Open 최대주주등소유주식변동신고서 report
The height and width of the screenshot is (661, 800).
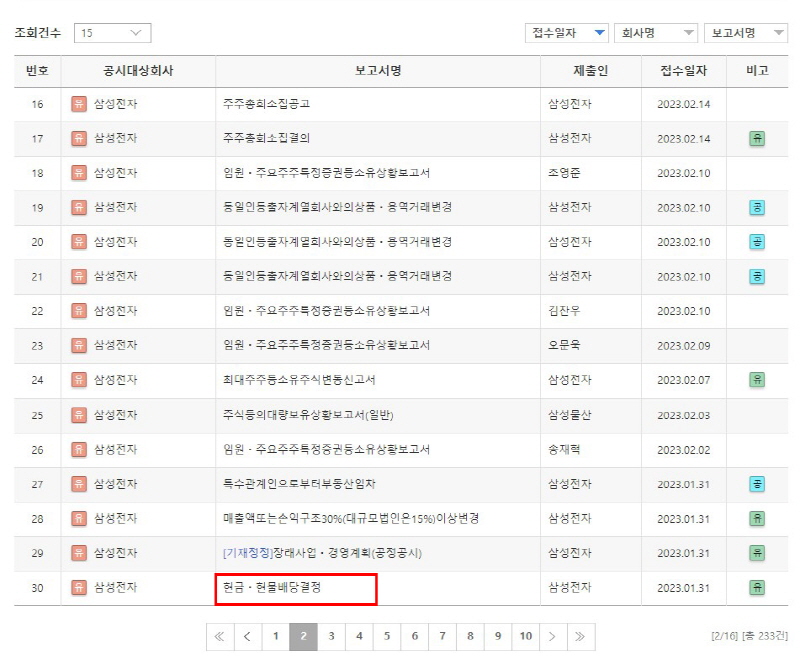click(x=299, y=380)
